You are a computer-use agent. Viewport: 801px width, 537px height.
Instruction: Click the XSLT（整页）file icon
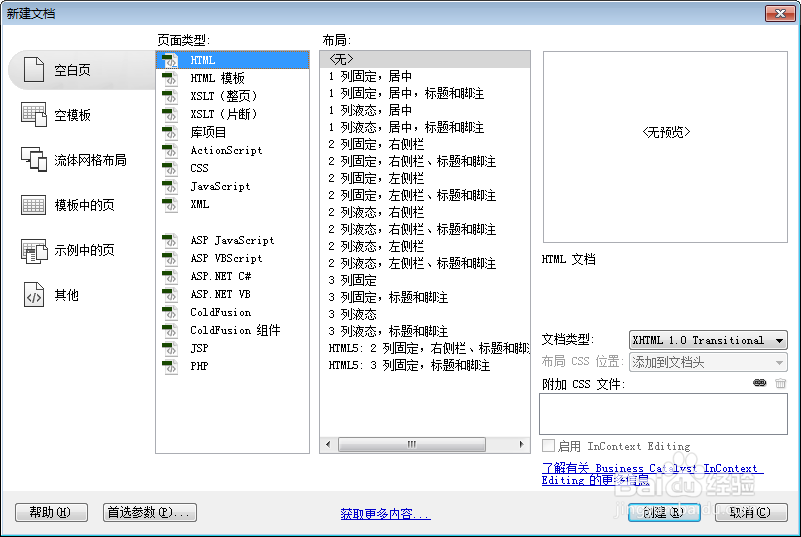click(x=170, y=96)
